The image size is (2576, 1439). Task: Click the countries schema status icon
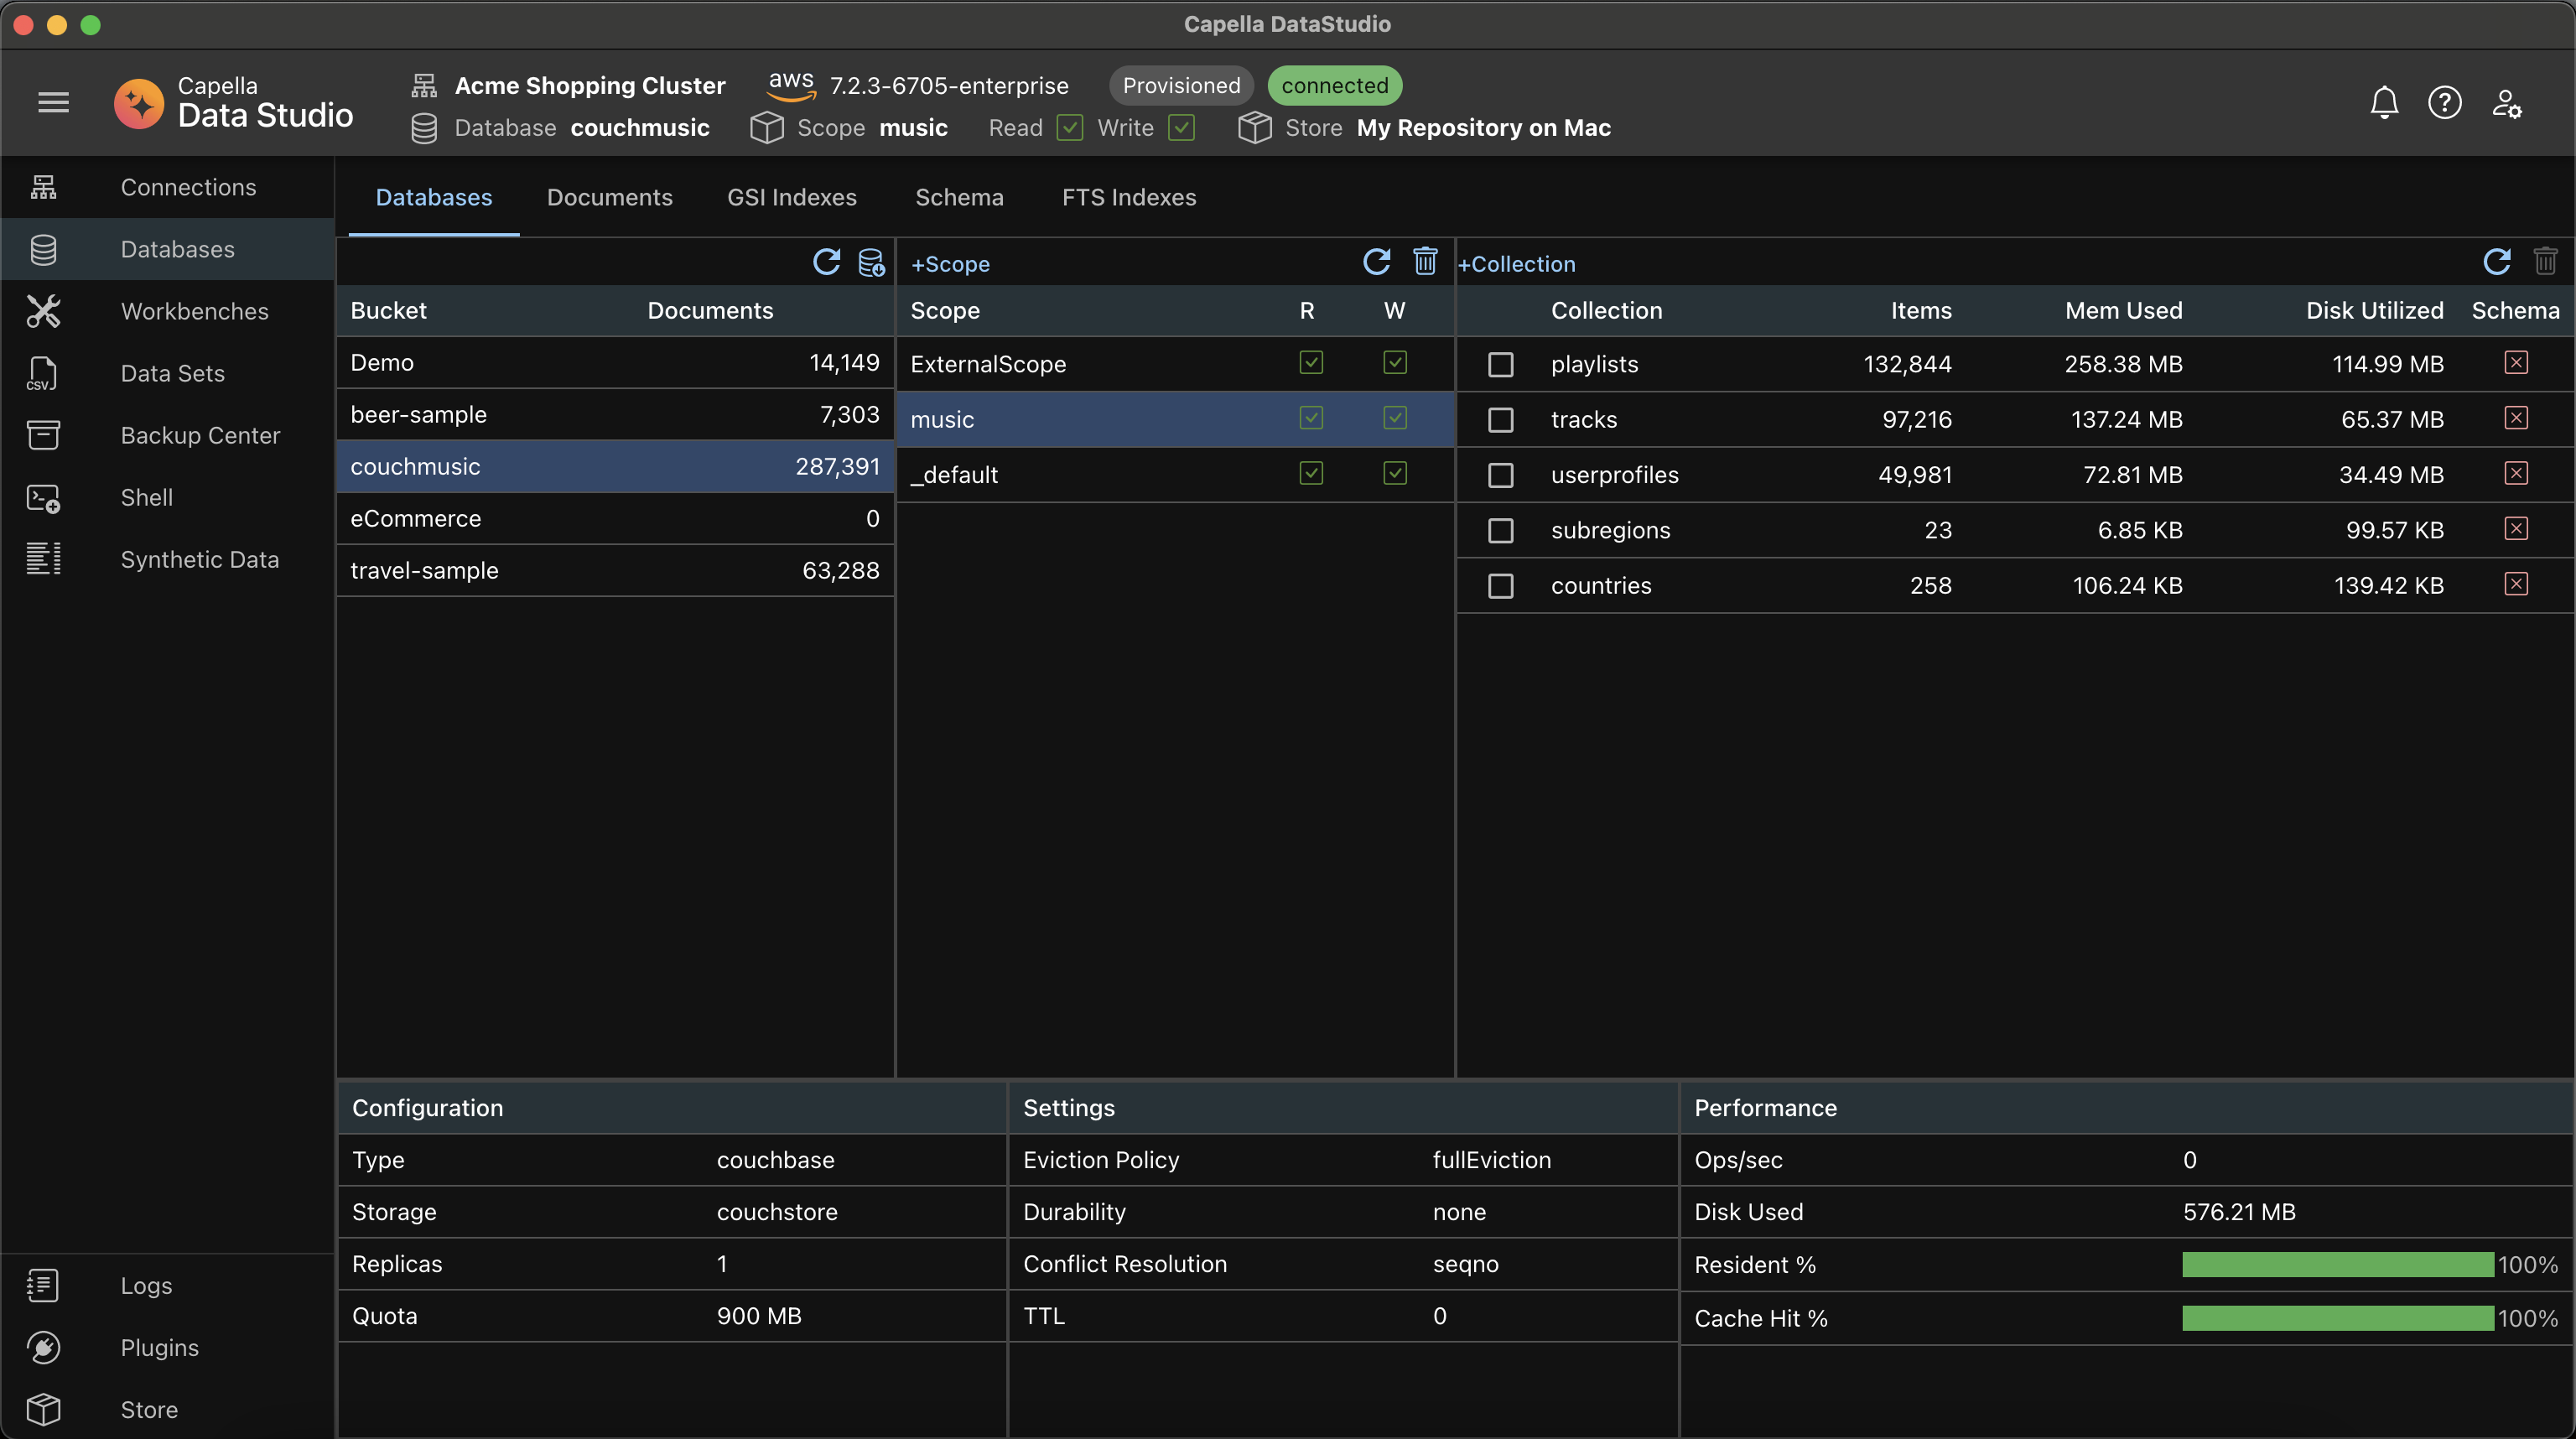coord(2516,584)
